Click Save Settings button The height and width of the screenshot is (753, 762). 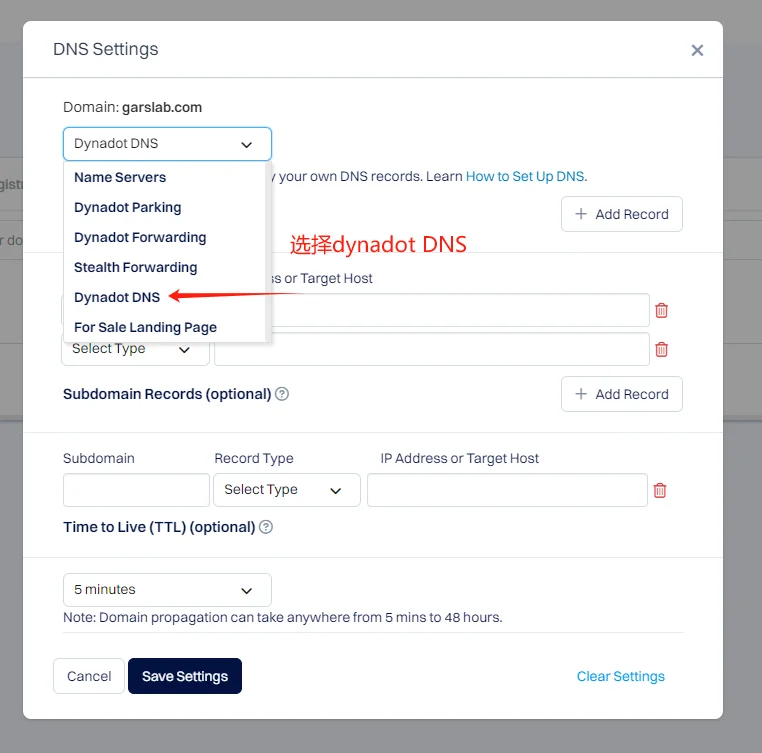185,676
